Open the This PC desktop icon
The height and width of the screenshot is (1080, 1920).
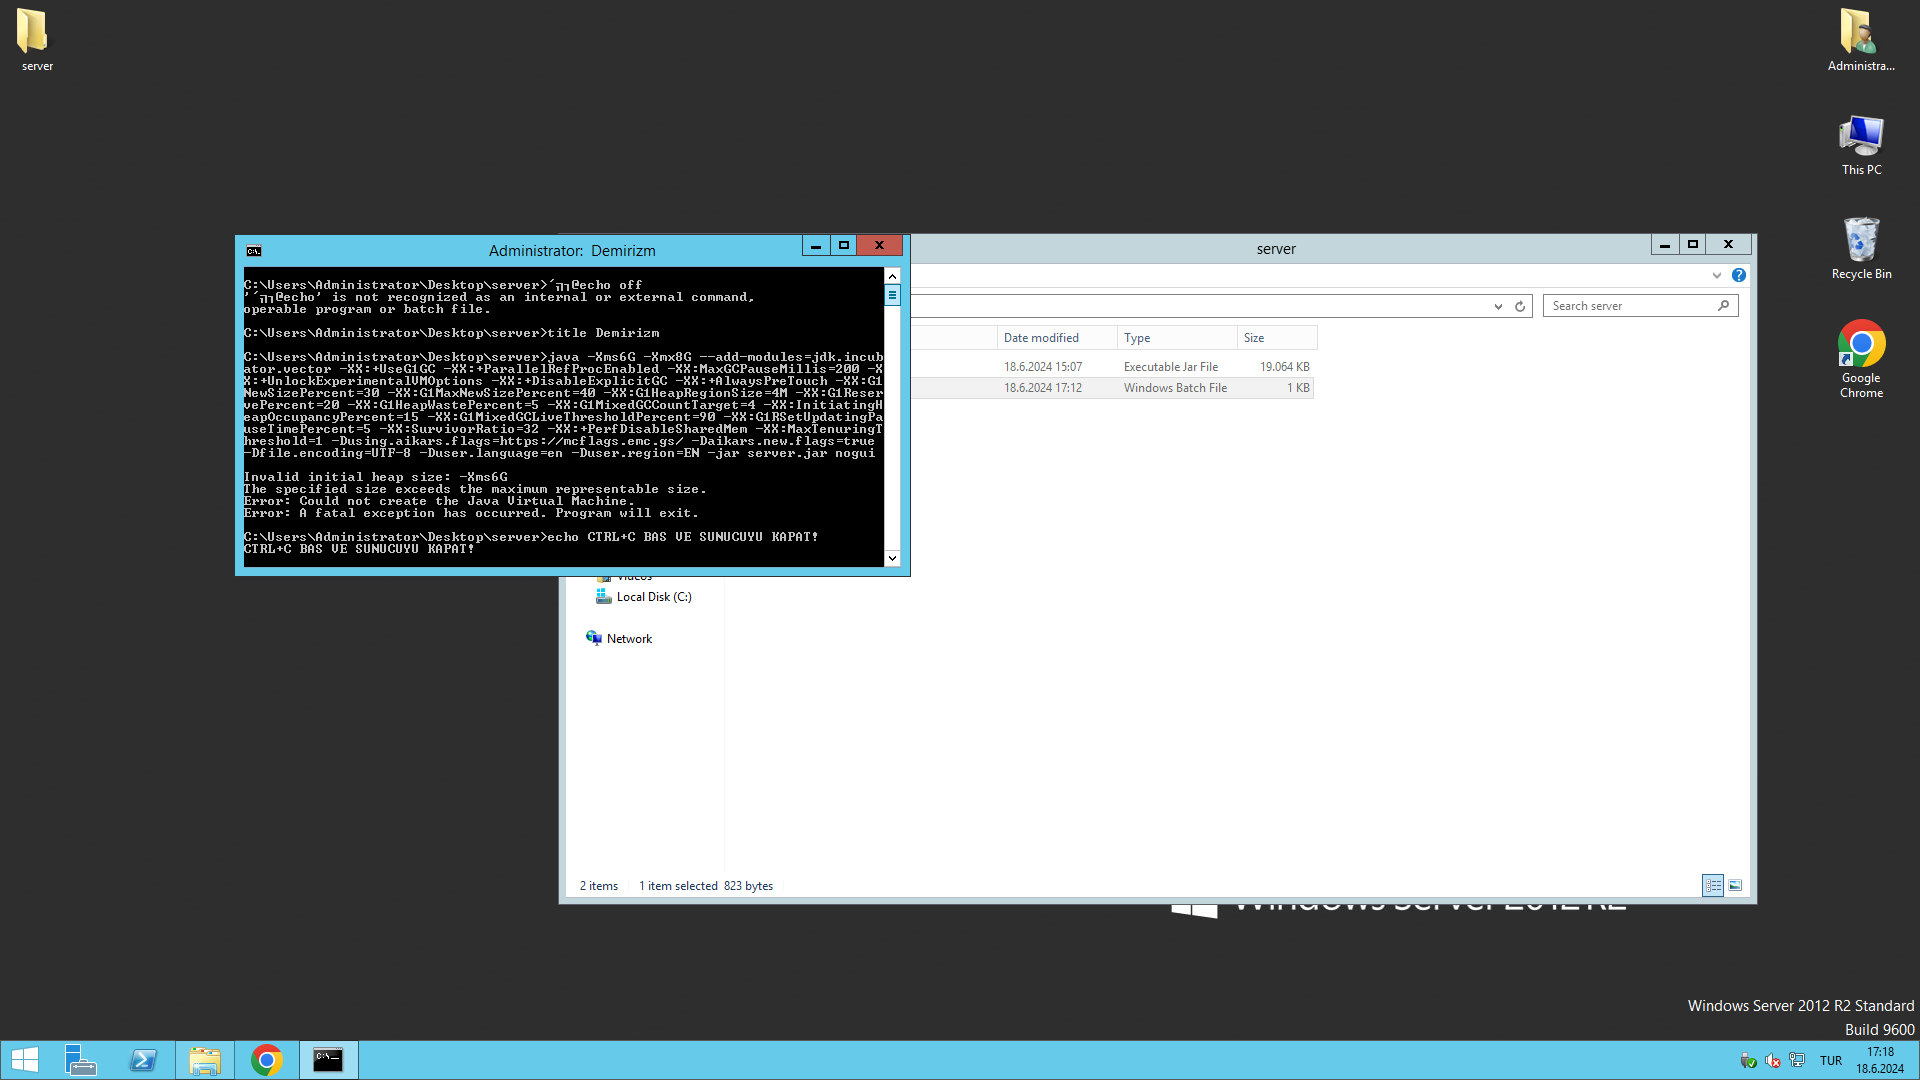pos(1861,145)
